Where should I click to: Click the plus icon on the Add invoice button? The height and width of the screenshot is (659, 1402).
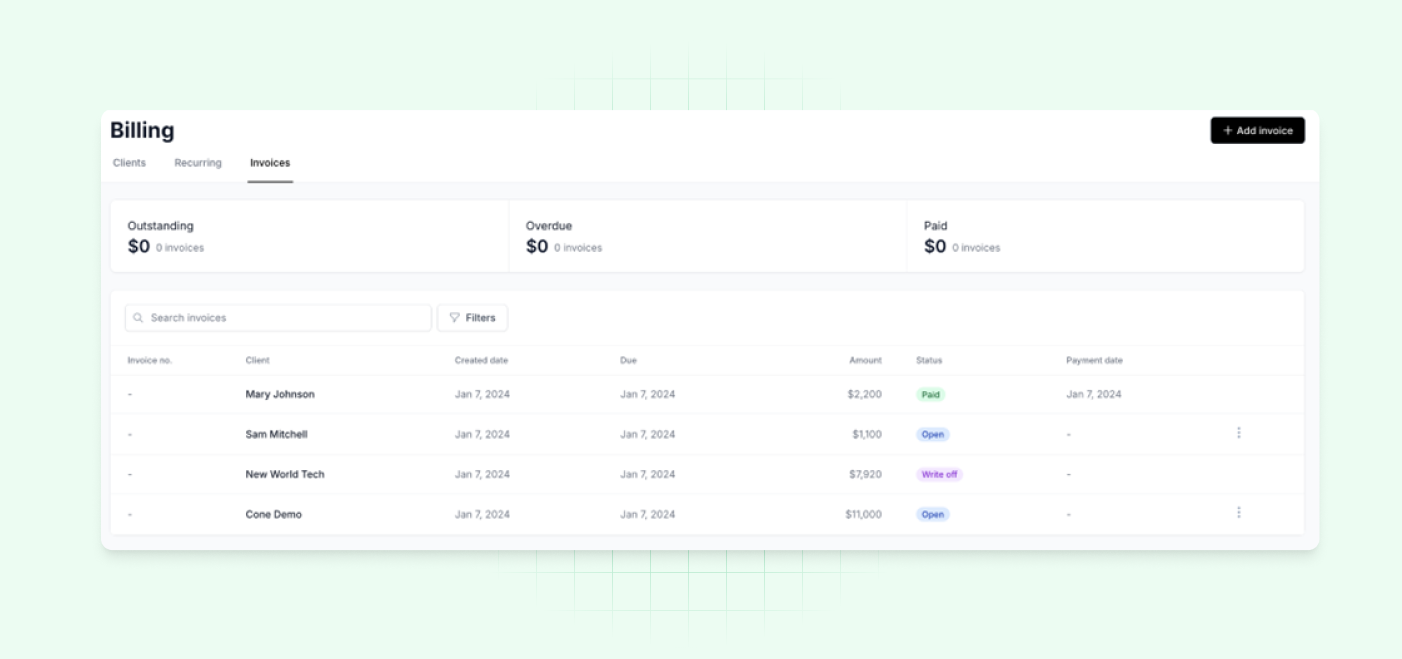(x=1228, y=130)
